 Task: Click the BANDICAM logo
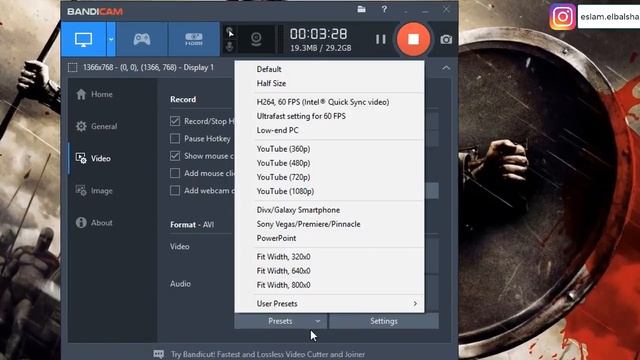(95, 11)
